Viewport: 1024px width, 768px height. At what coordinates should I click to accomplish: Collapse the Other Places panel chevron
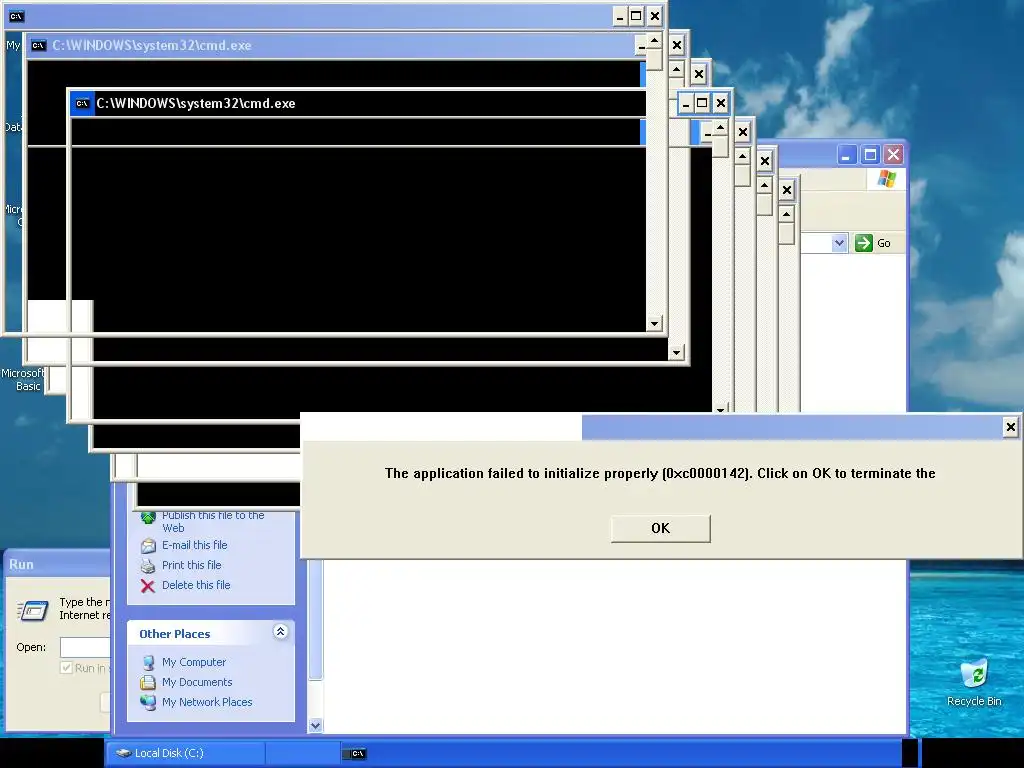280,632
